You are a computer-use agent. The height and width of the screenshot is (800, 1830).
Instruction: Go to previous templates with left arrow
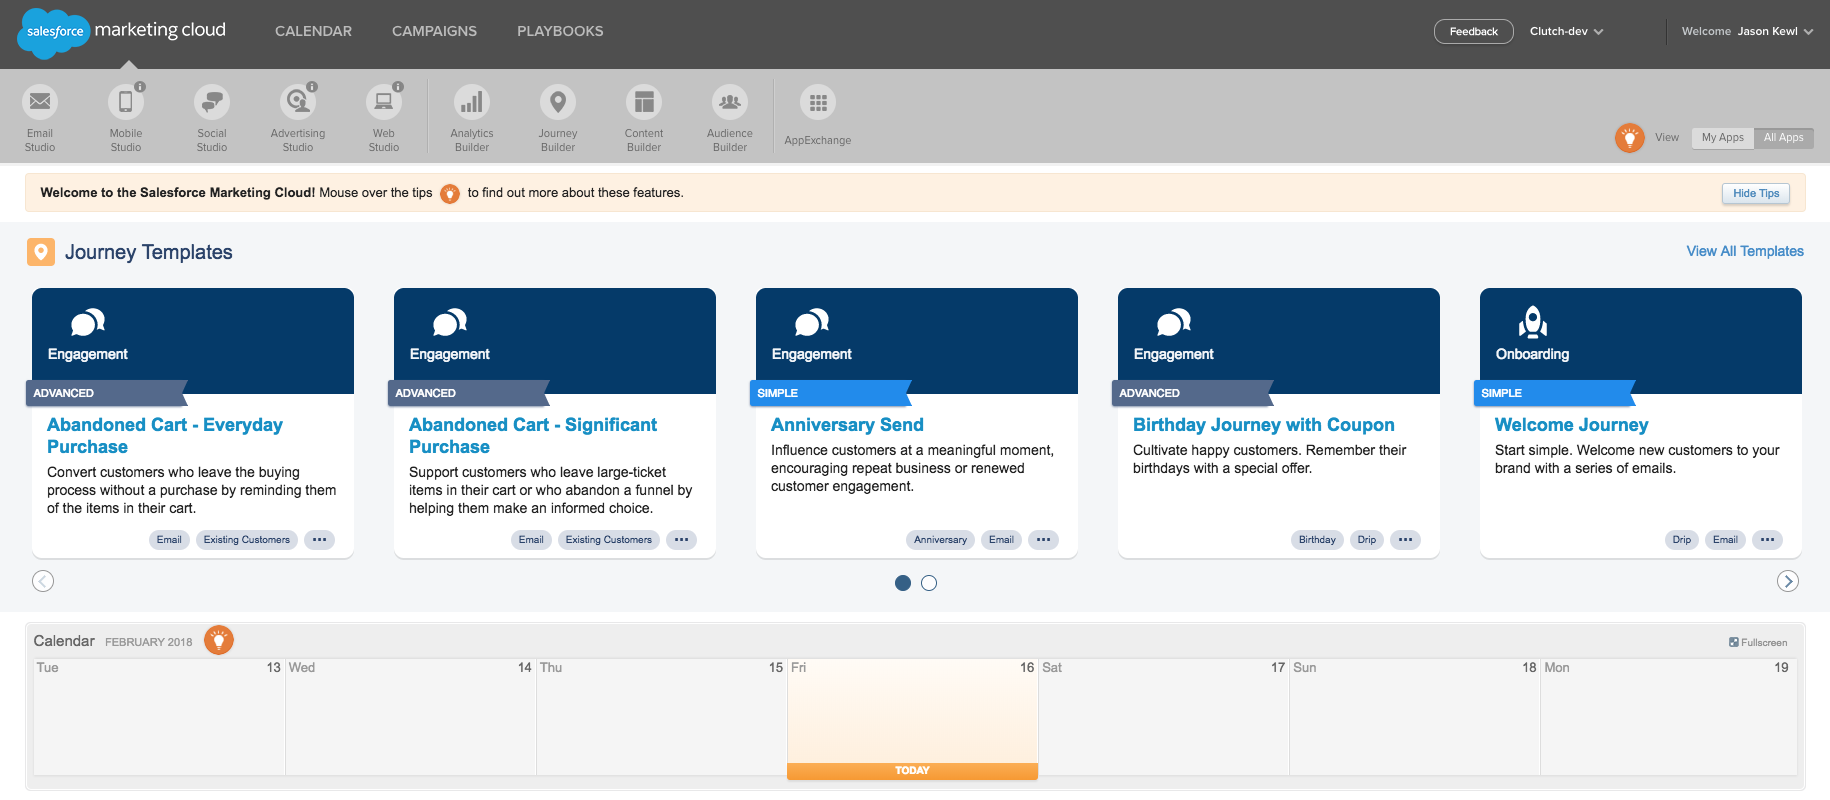tap(43, 581)
